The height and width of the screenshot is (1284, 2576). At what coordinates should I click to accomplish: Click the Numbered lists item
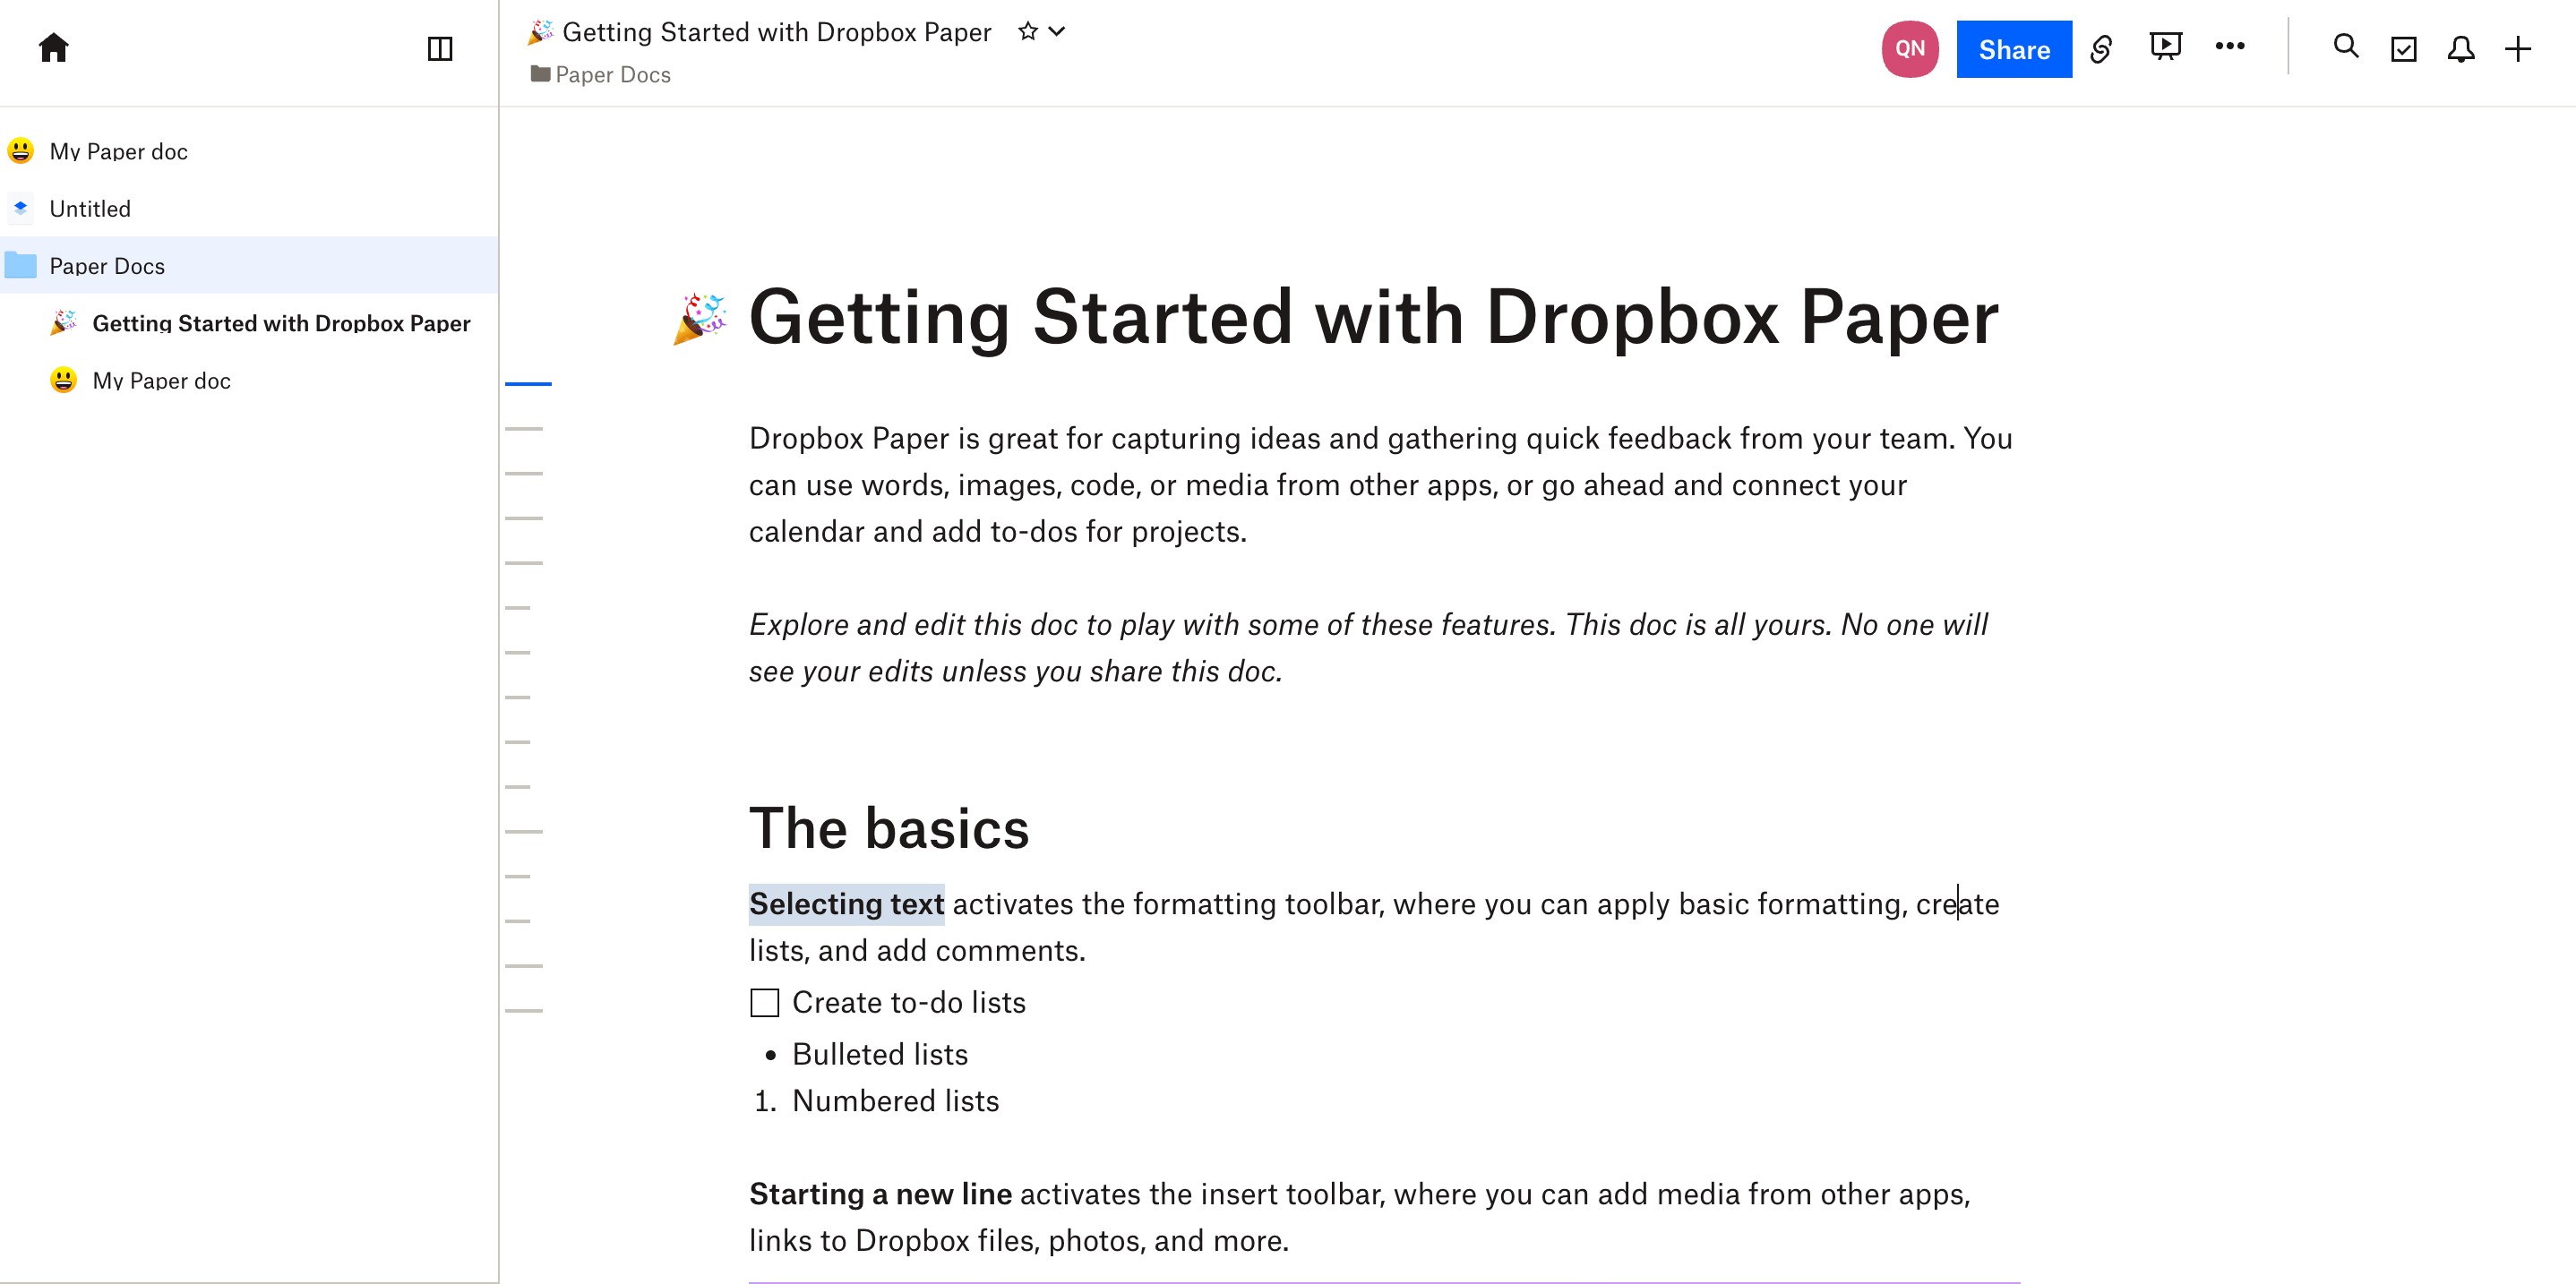[x=895, y=1101]
